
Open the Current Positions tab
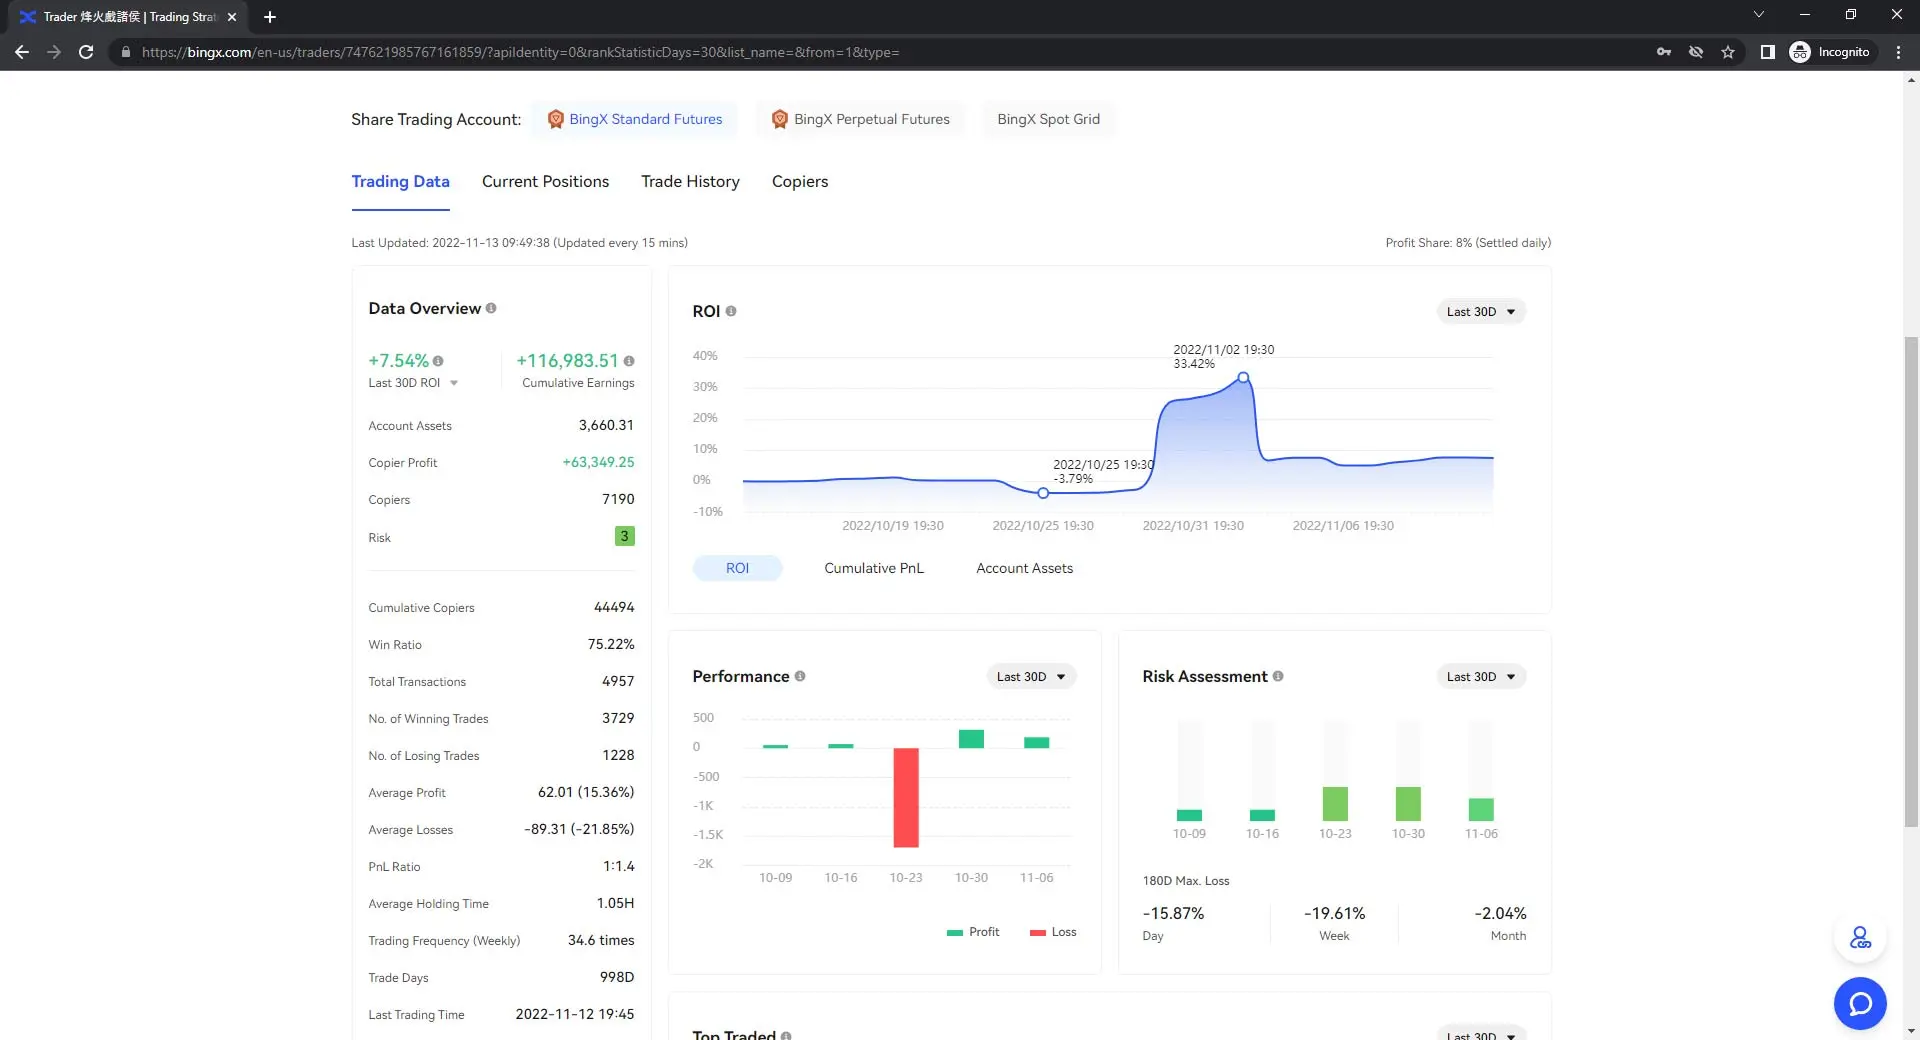(545, 181)
